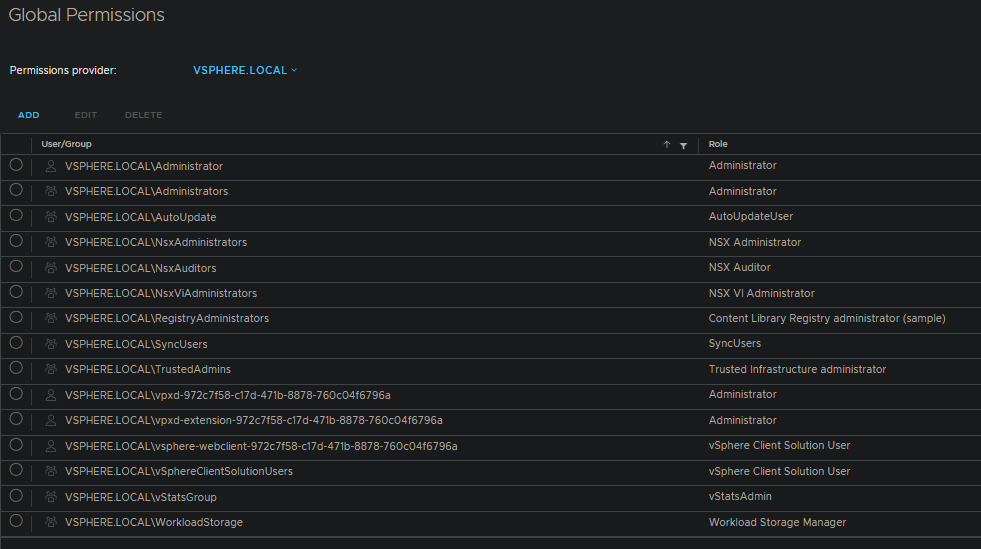The width and height of the screenshot is (981, 549).
Task: Click the group icon next to NsxAuditors
Action: (51, 268)
